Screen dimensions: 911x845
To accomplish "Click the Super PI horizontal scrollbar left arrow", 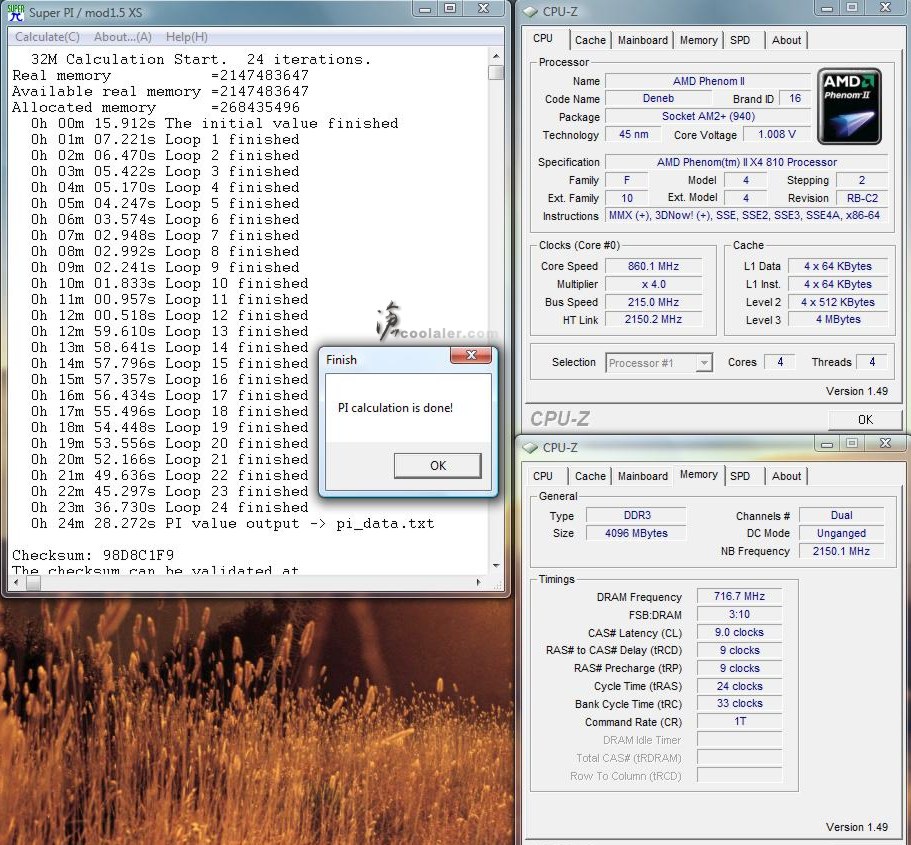I will click(16, 582).
